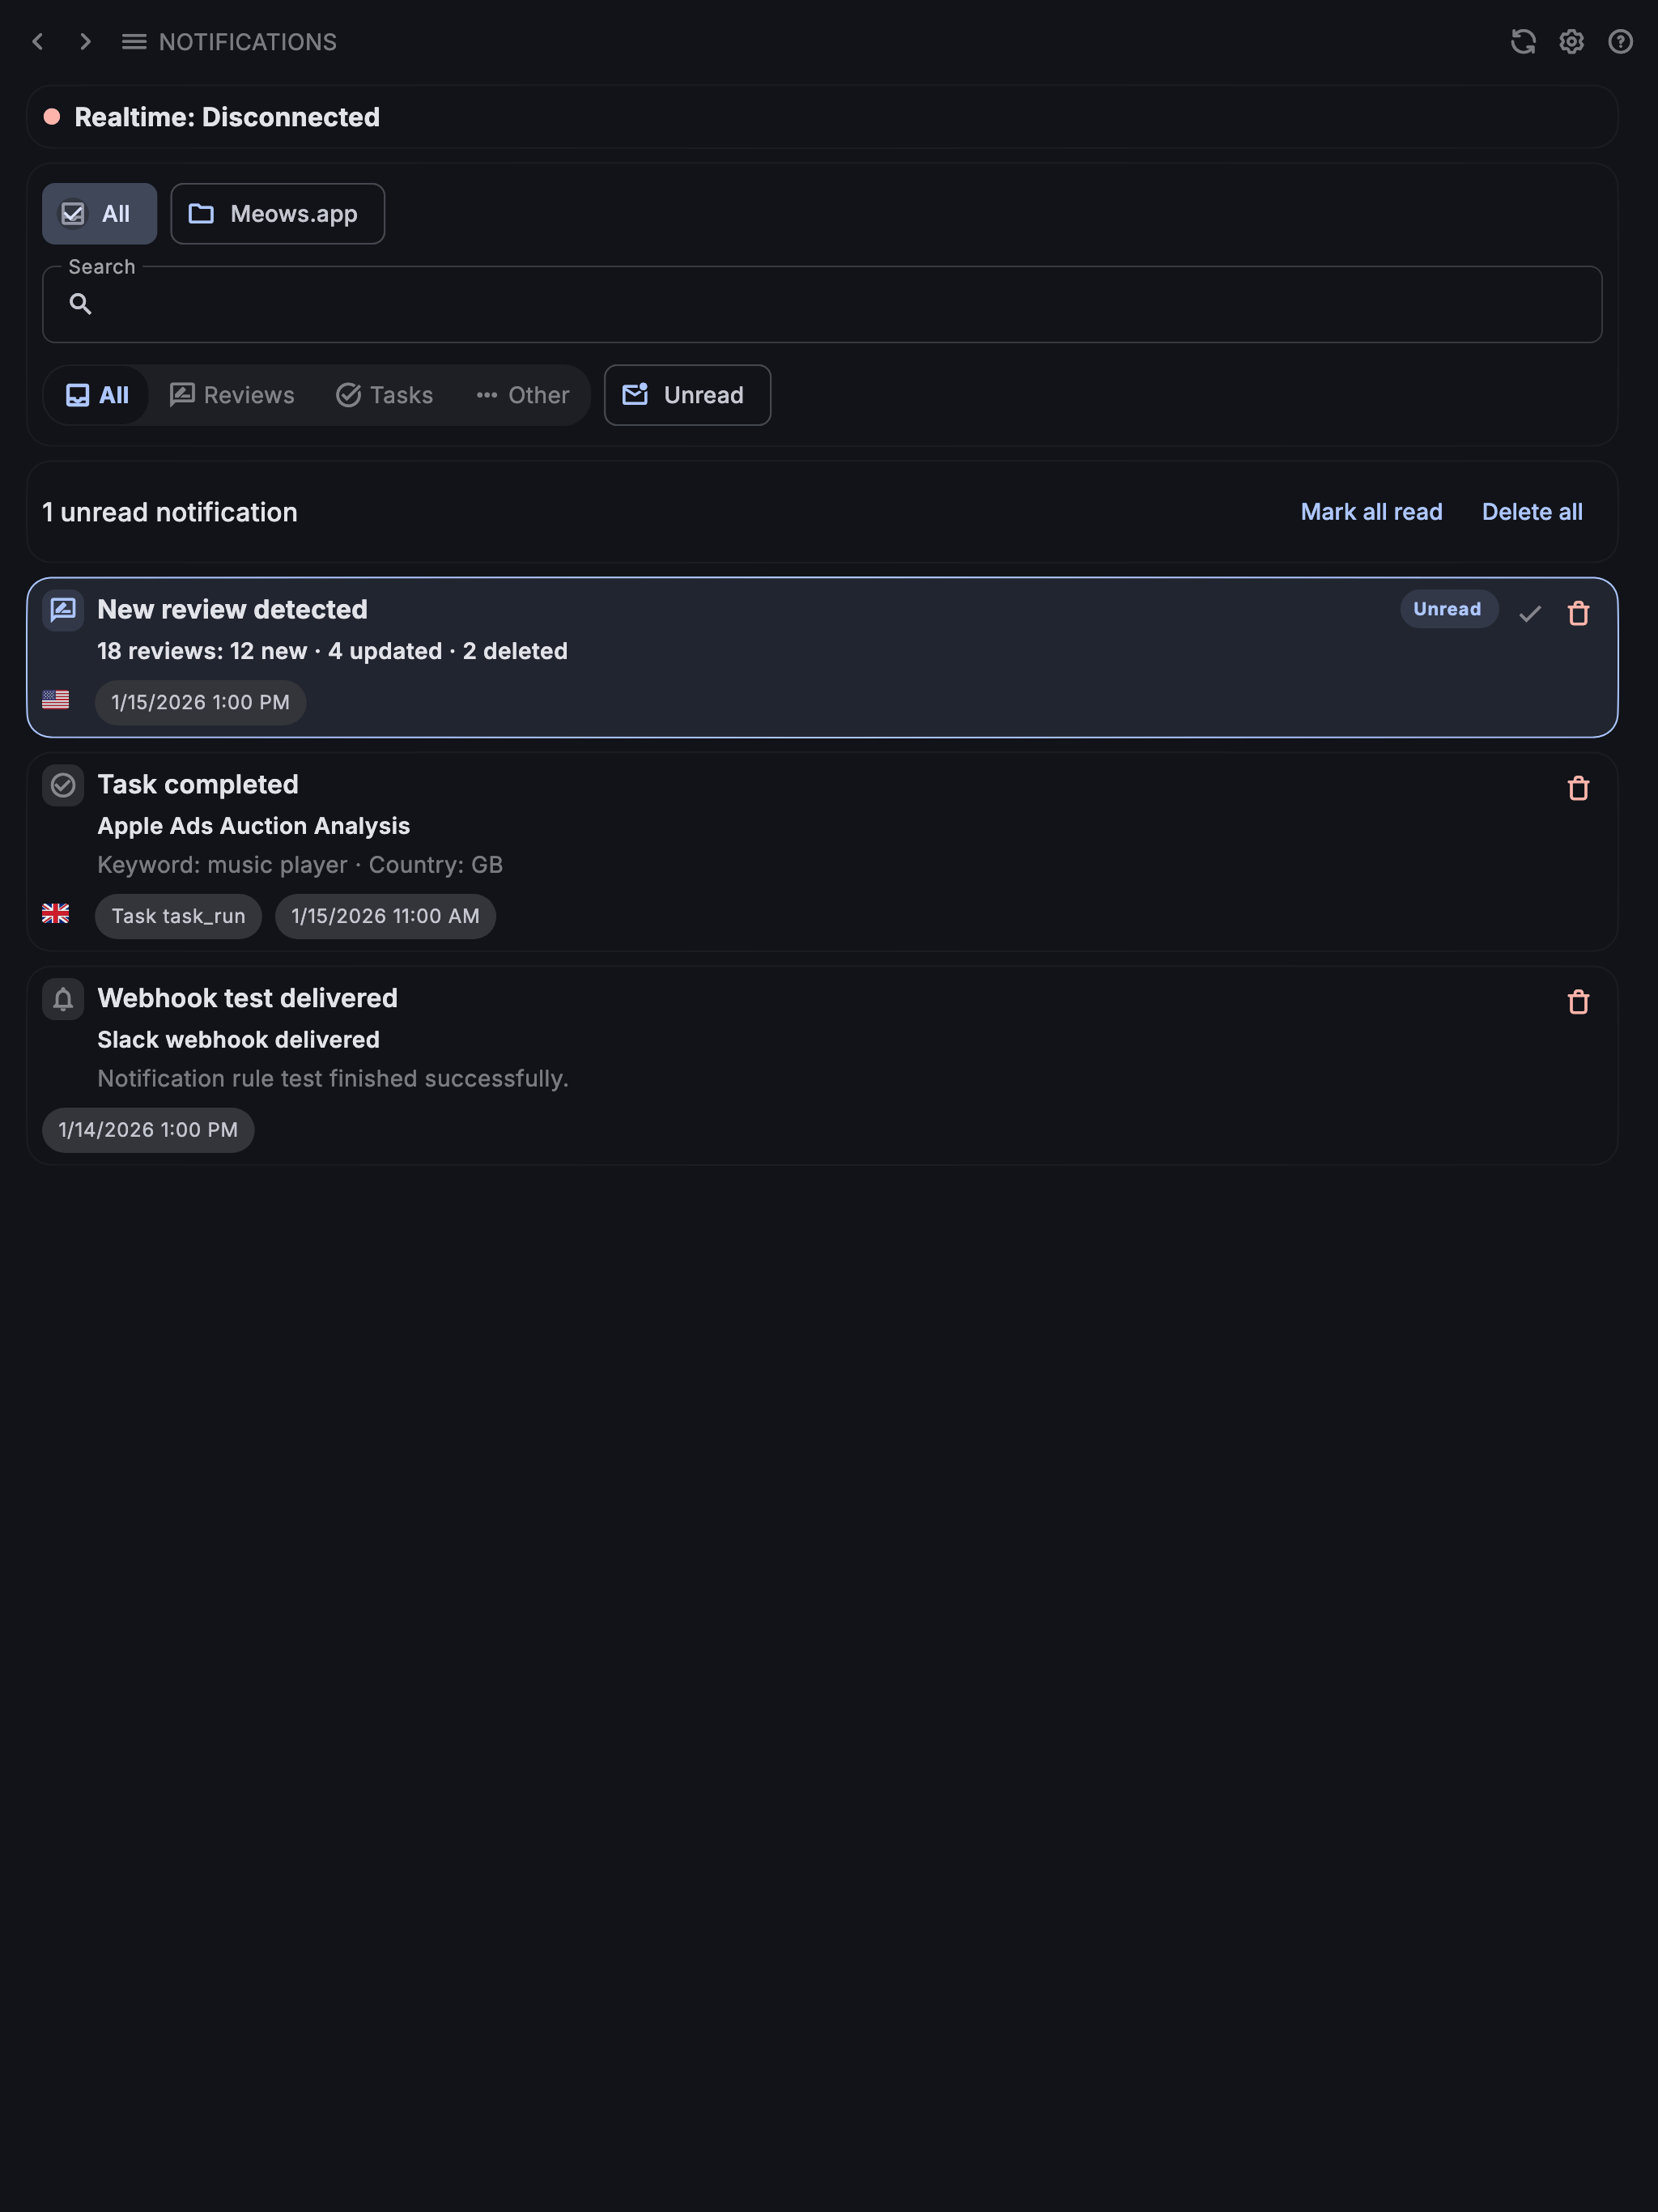Mark the new review notification as read
This screenshot has height=2212, width=1658.
(1529, 613)
